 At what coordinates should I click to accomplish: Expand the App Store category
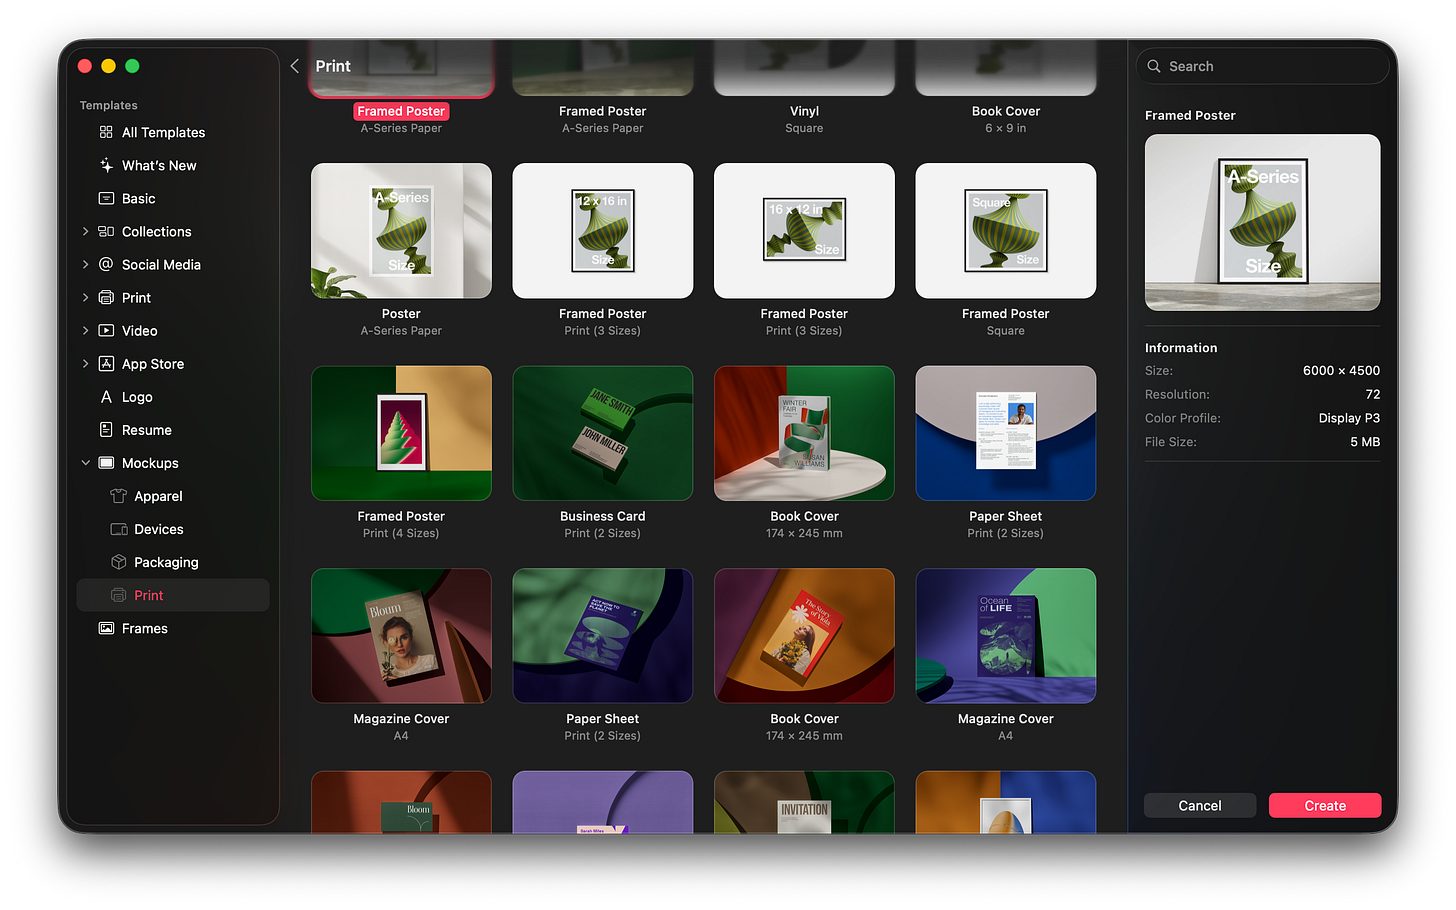[85, 363]
